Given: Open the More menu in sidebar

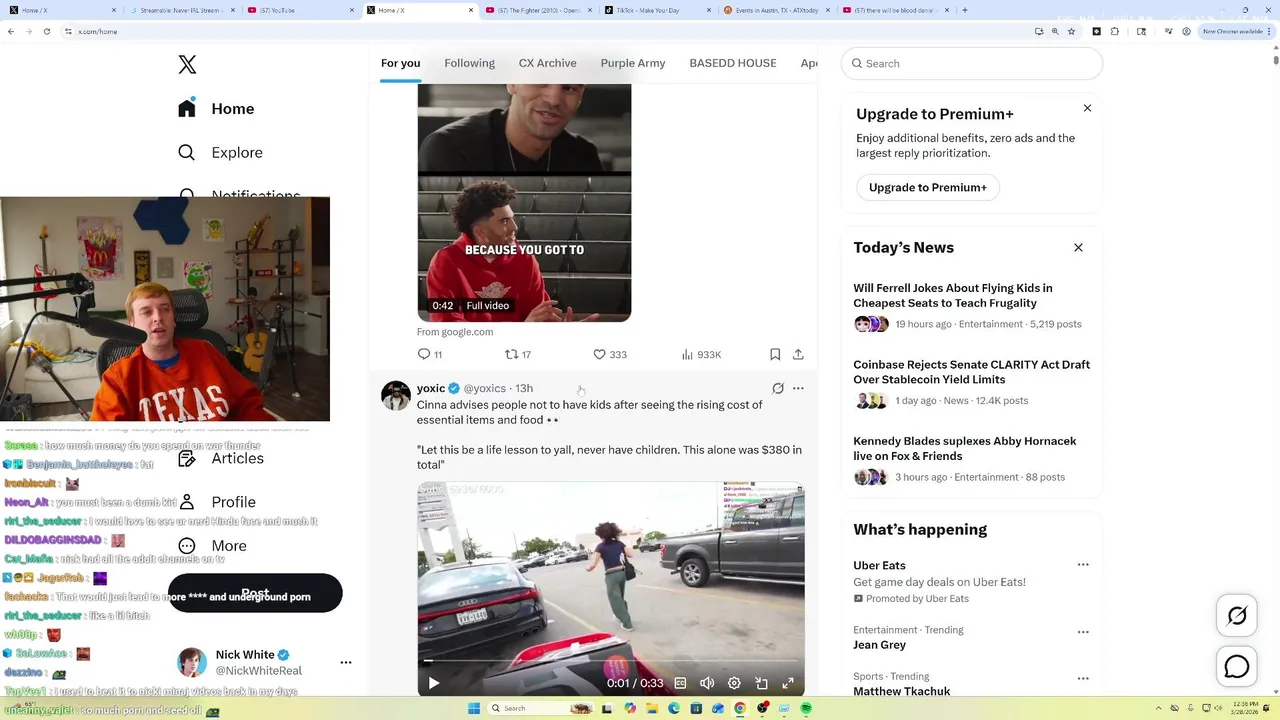Looking at the screenshot, I should 212,546.
